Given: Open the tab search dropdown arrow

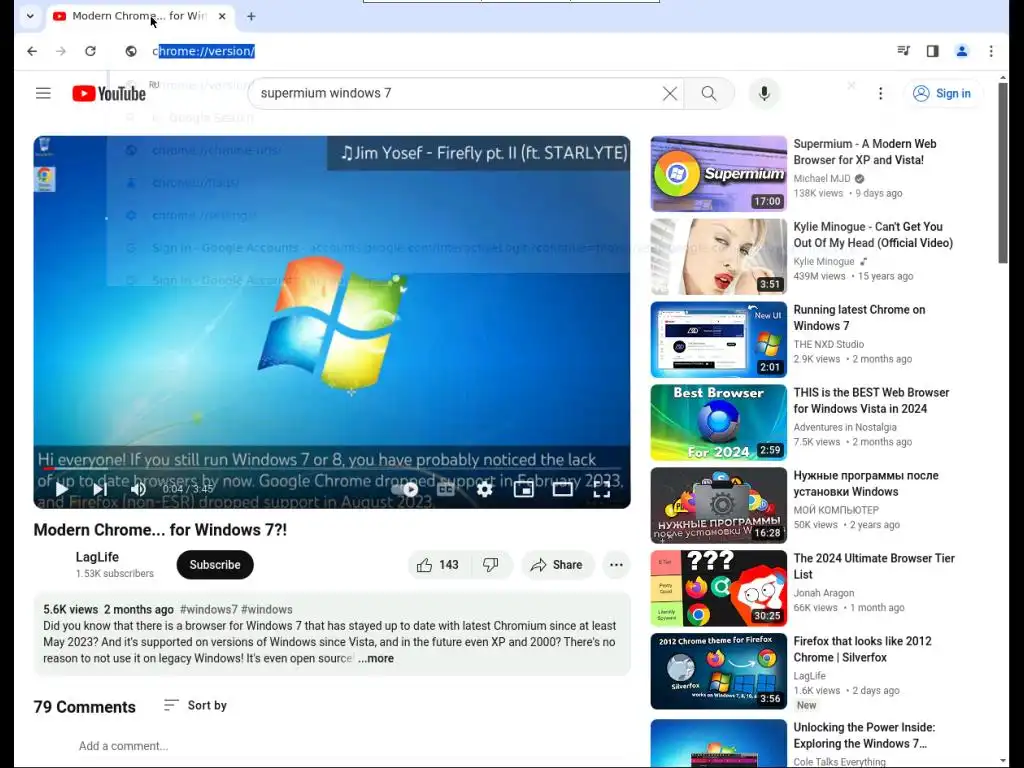Looking at the screenshot, I should [30, 16].
